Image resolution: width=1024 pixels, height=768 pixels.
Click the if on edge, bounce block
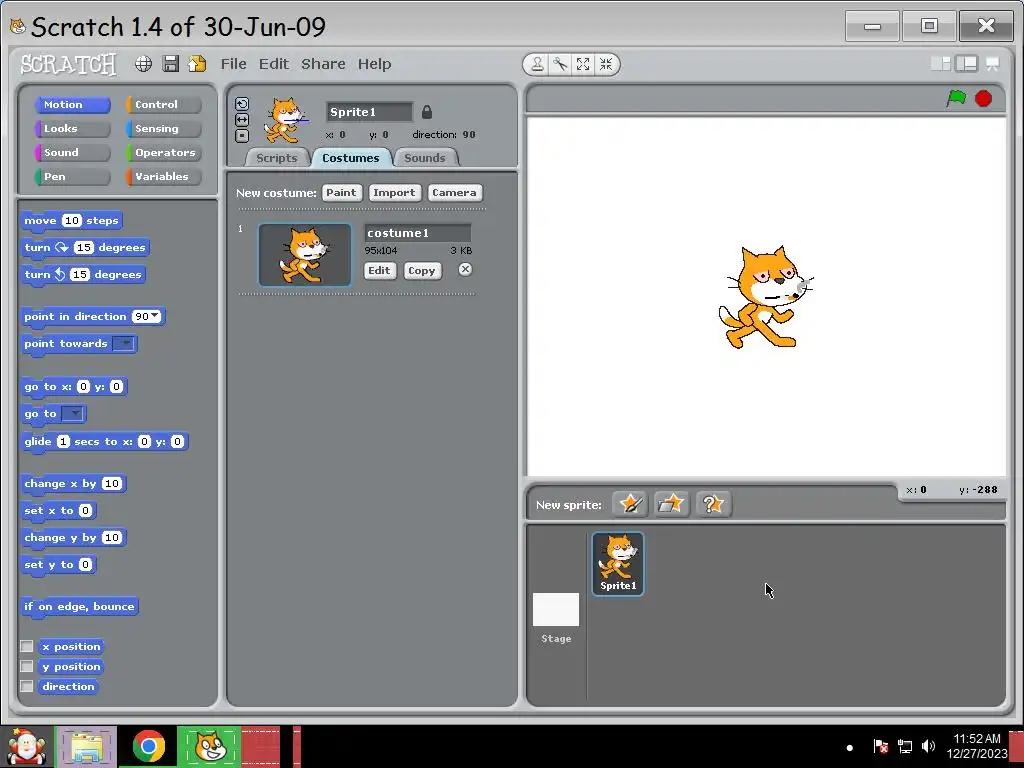pyautogui.click(x=79, y=607)
